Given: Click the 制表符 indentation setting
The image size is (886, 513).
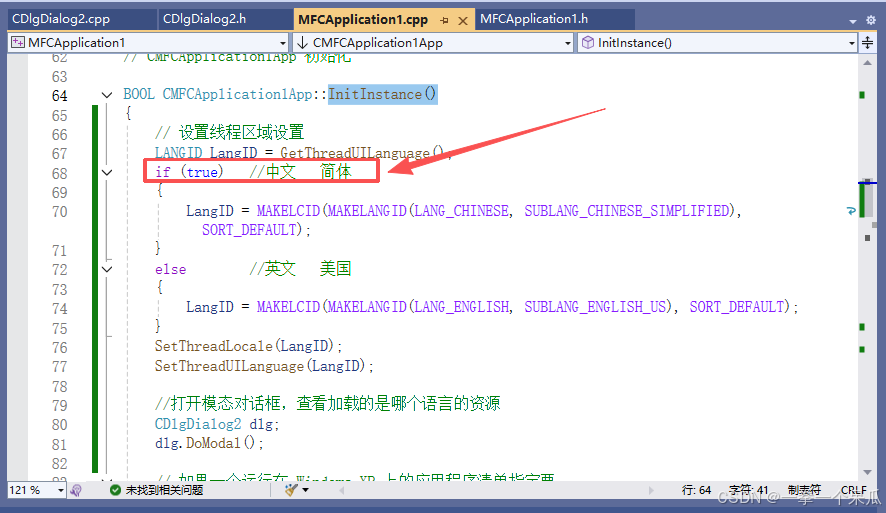Looking at the screenshot, I should pyautogui.click(x=804, y=490).
